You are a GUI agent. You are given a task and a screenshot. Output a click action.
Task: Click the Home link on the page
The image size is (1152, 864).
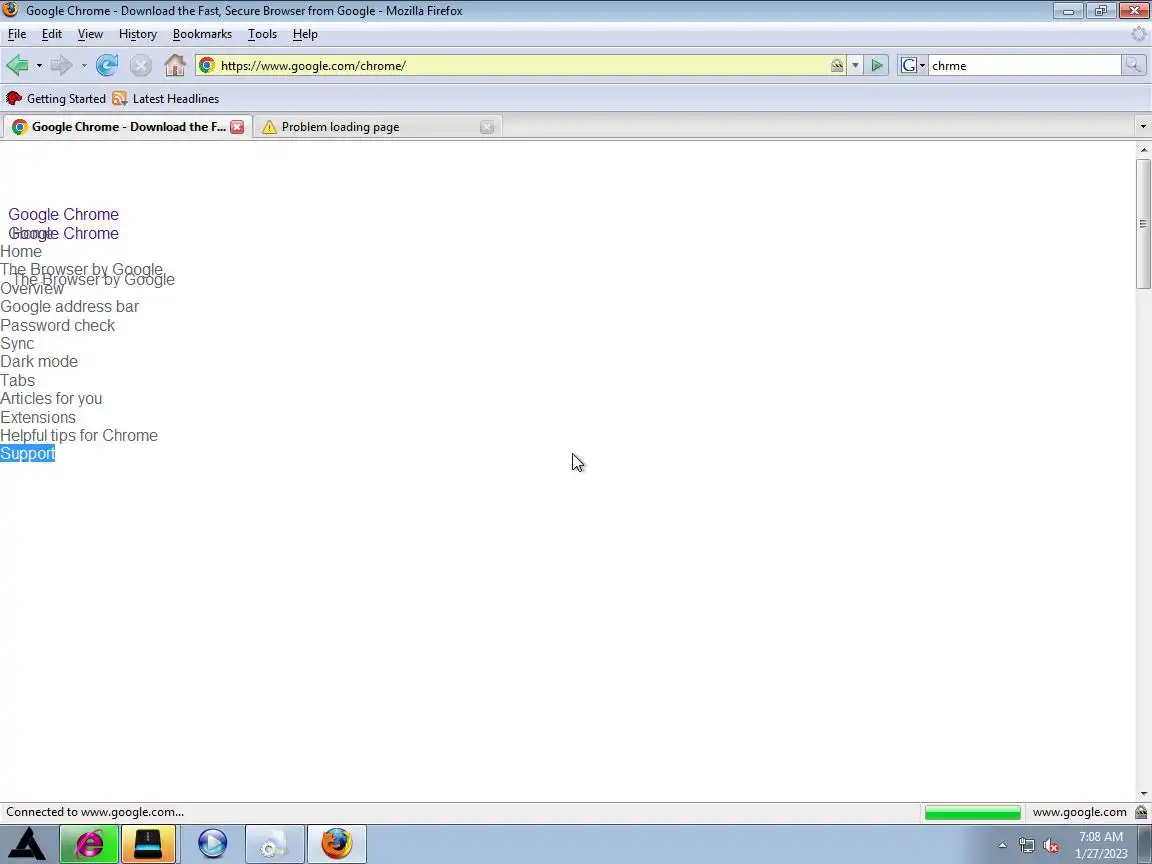click(x=21, y=252)
